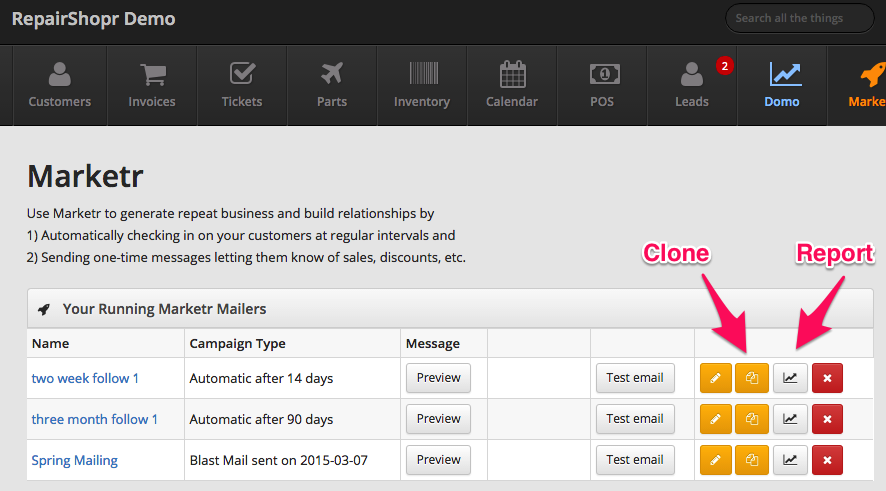Edit the Spring Mailing campaign
Screen dimensions: 886x491
[x=716, y=460]
